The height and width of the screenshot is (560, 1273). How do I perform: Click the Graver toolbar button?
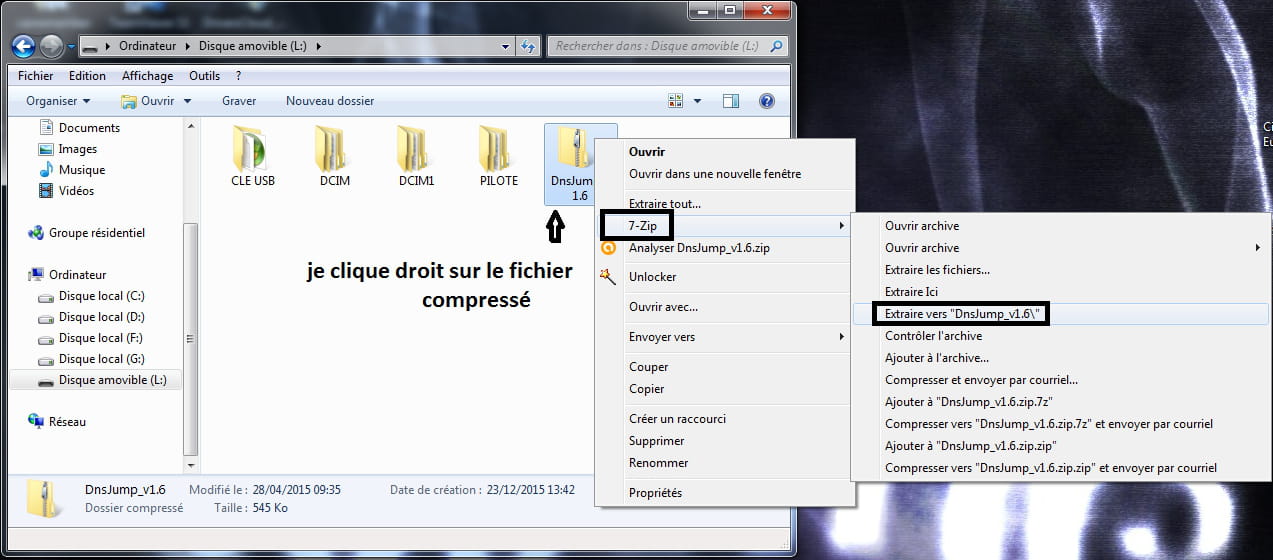click(x=239, y=101)
